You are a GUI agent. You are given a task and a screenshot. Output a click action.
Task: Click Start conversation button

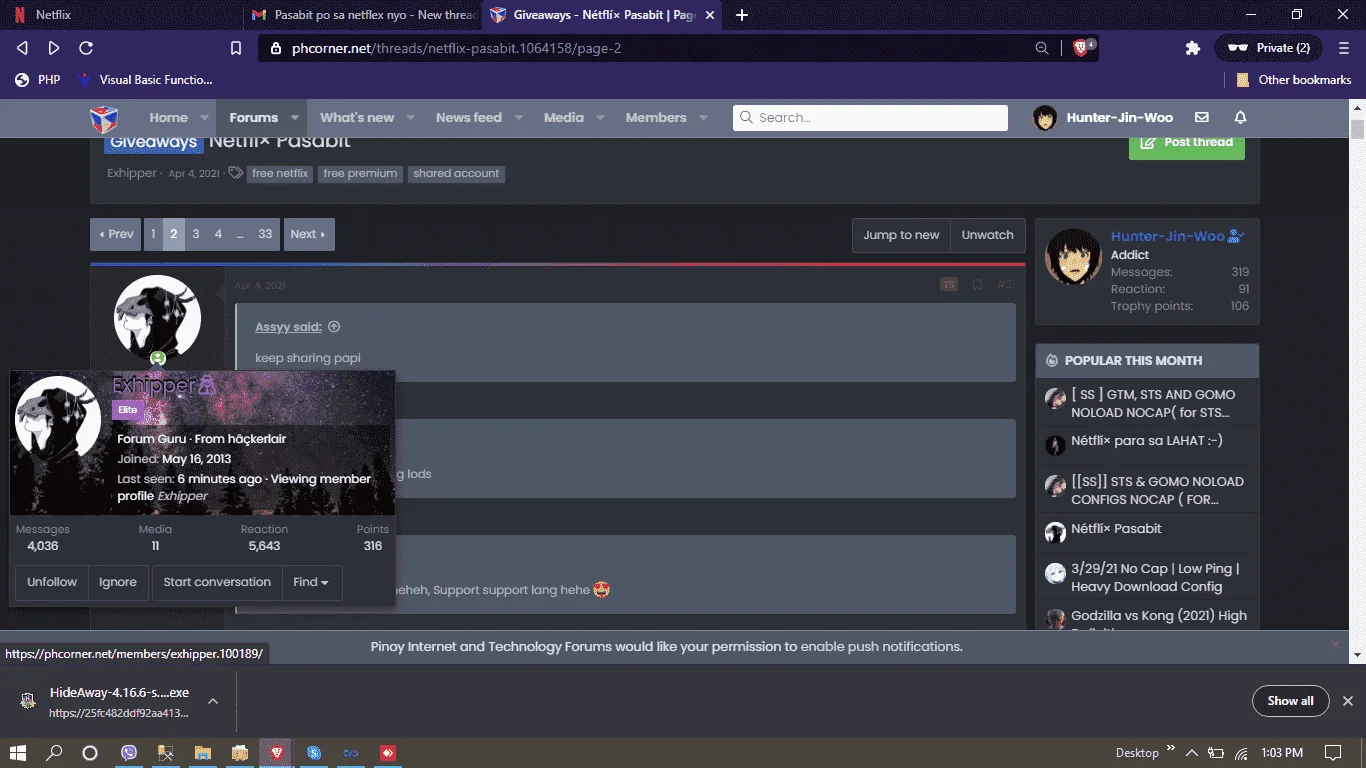click(217, 582)
